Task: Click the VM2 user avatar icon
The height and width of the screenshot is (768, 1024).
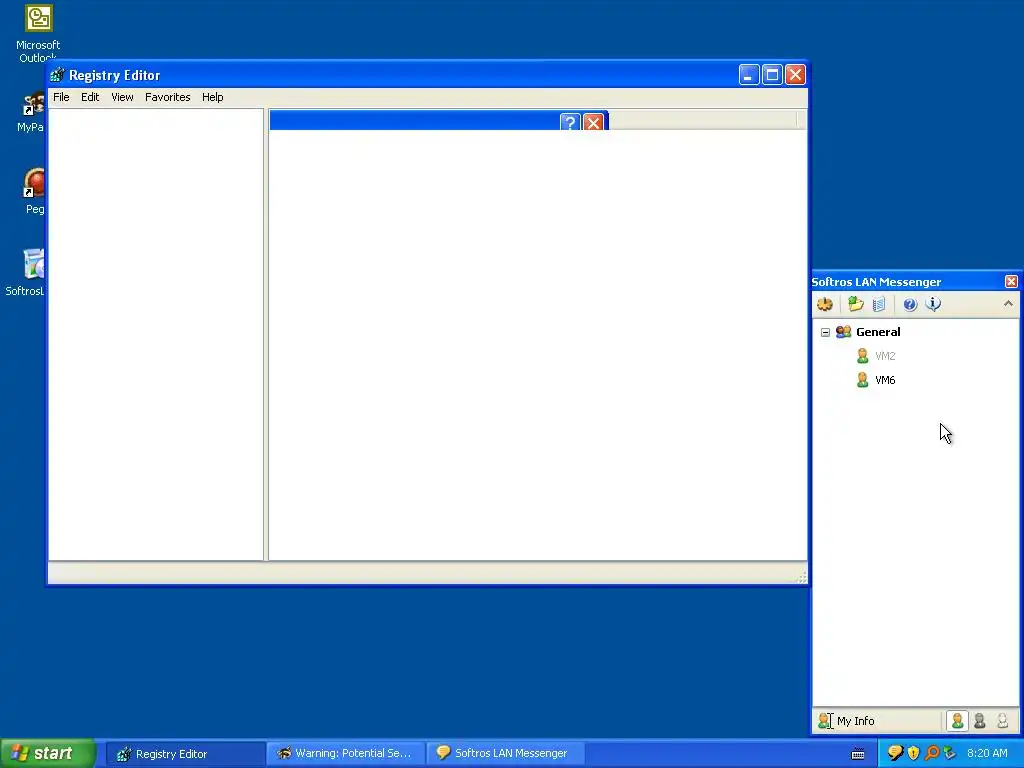Action: (863, 355)
